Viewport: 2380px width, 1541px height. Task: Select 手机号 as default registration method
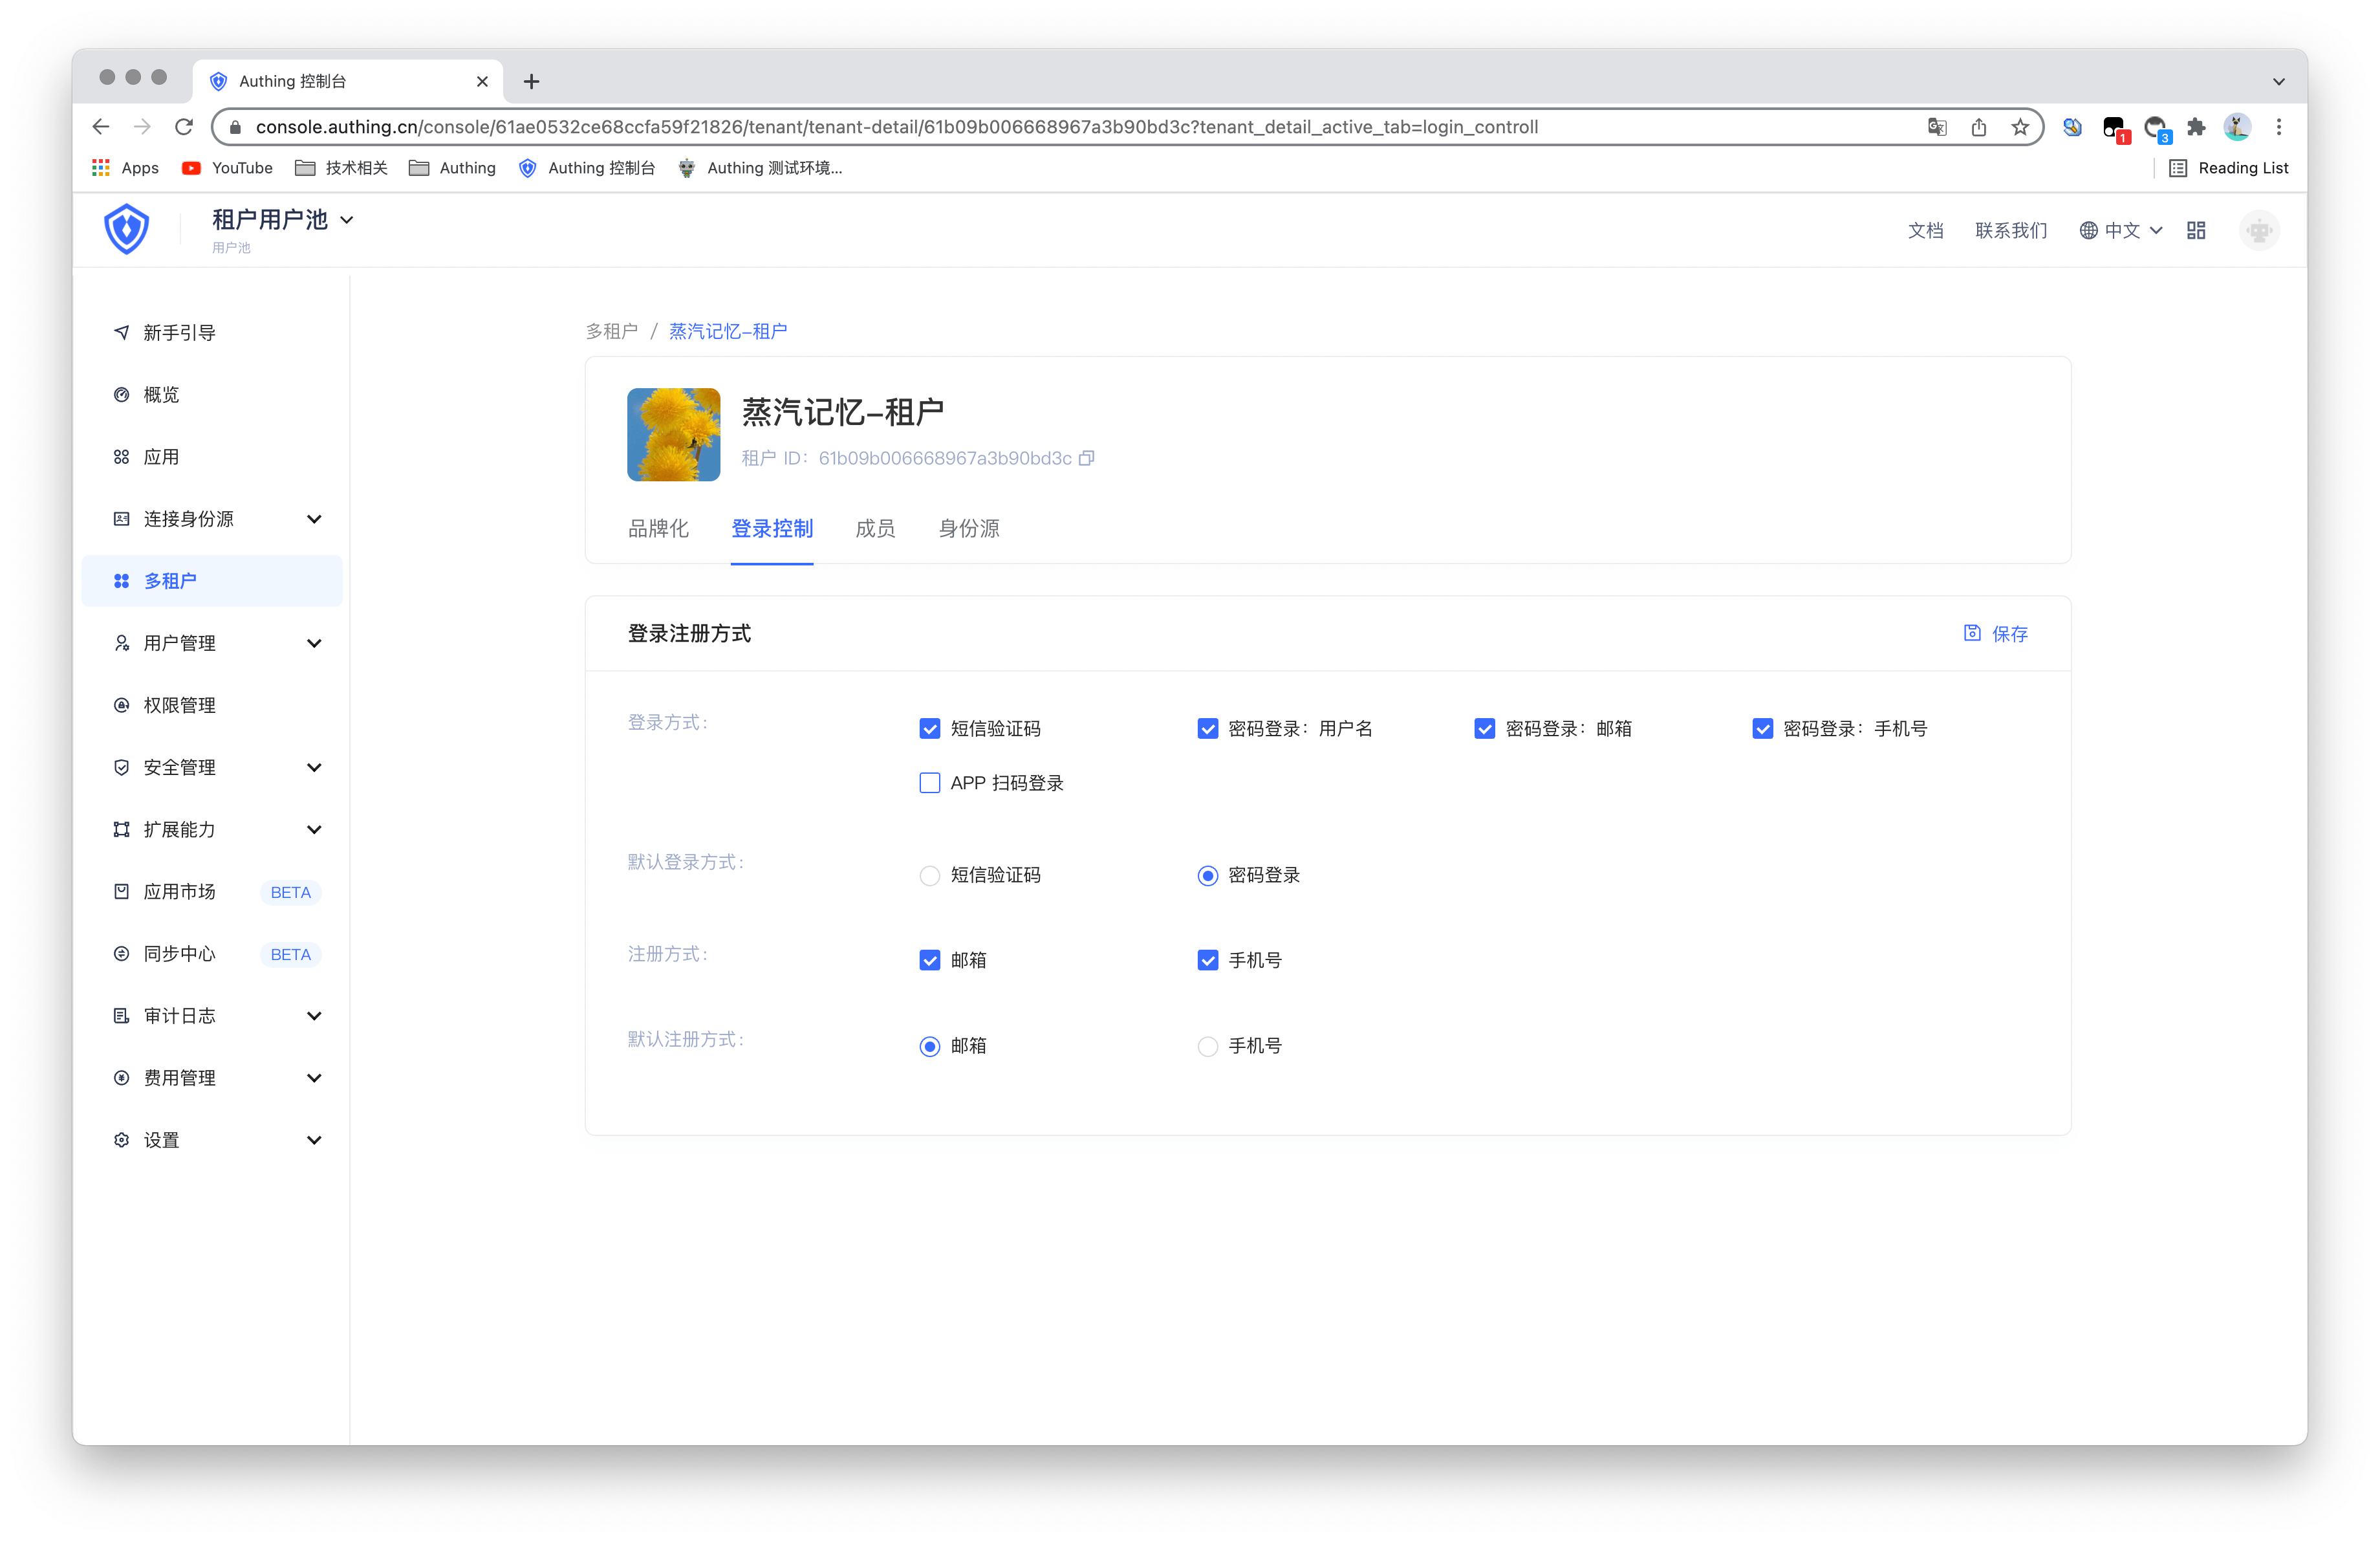click(1208, 1046)
